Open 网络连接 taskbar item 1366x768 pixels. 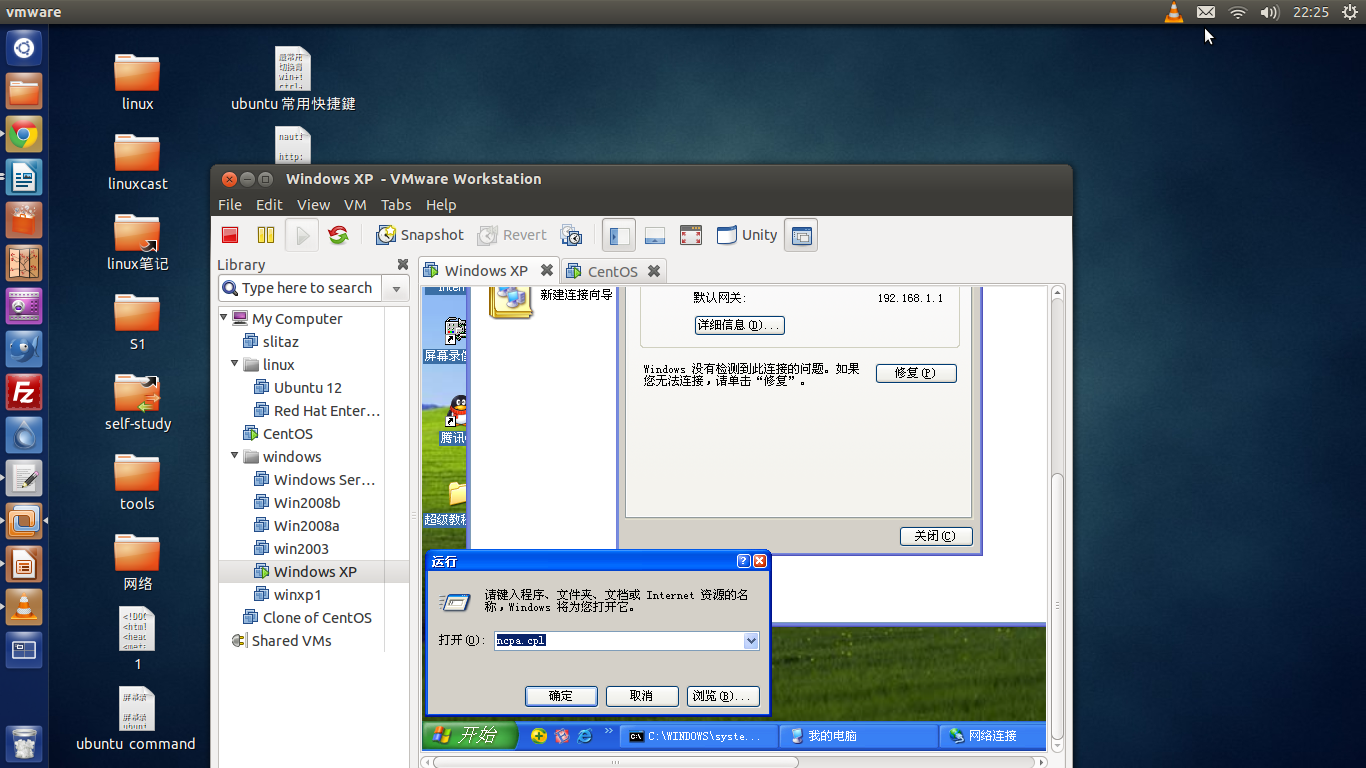(x=993, y=736)
